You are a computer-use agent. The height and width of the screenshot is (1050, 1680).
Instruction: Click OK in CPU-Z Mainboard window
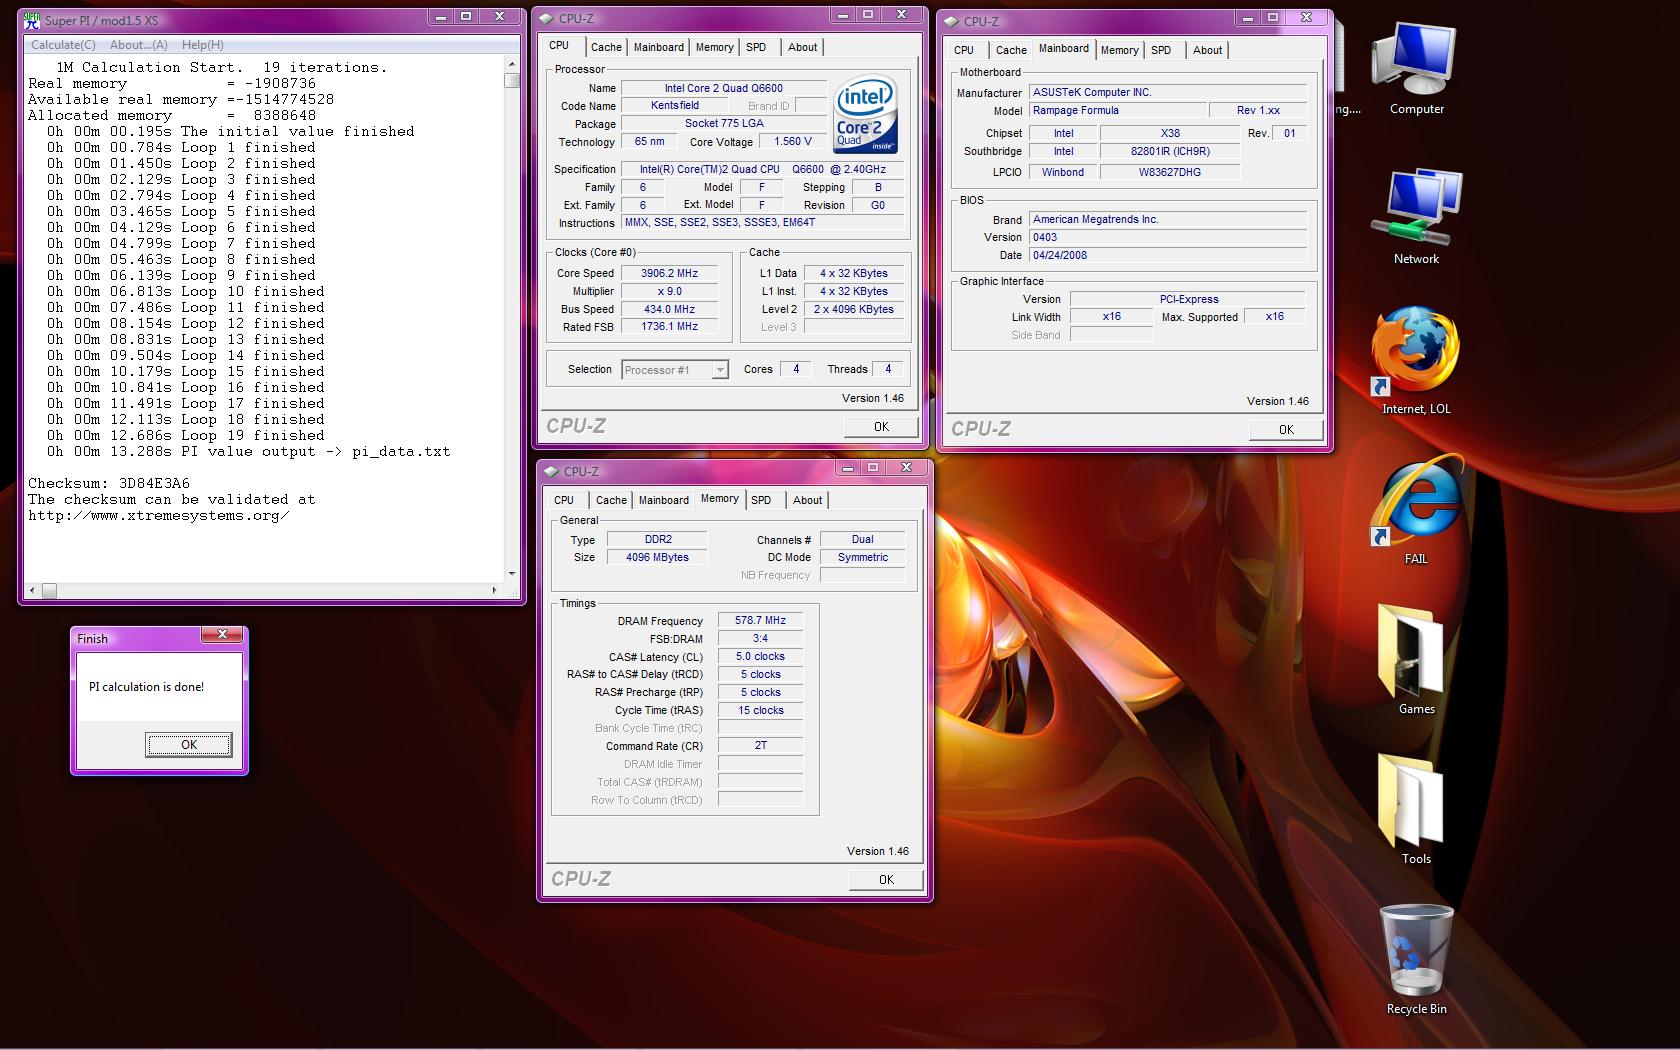click(x=1286, y=430)
